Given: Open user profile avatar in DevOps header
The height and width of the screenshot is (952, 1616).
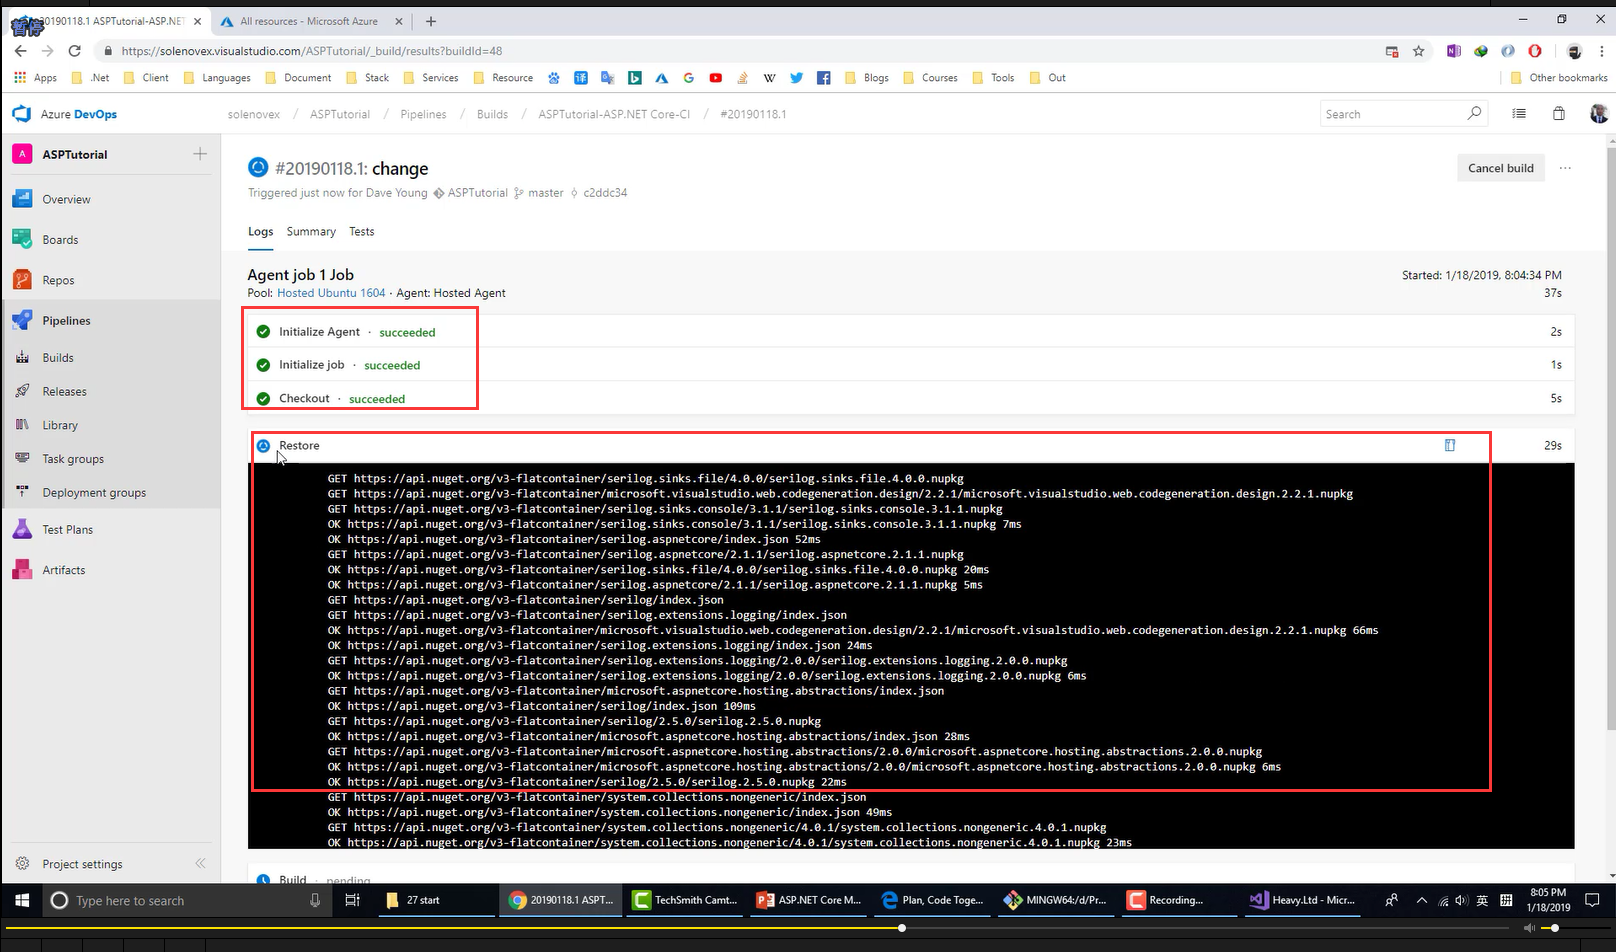Looking at the screenshot, I should point(1599,114).
